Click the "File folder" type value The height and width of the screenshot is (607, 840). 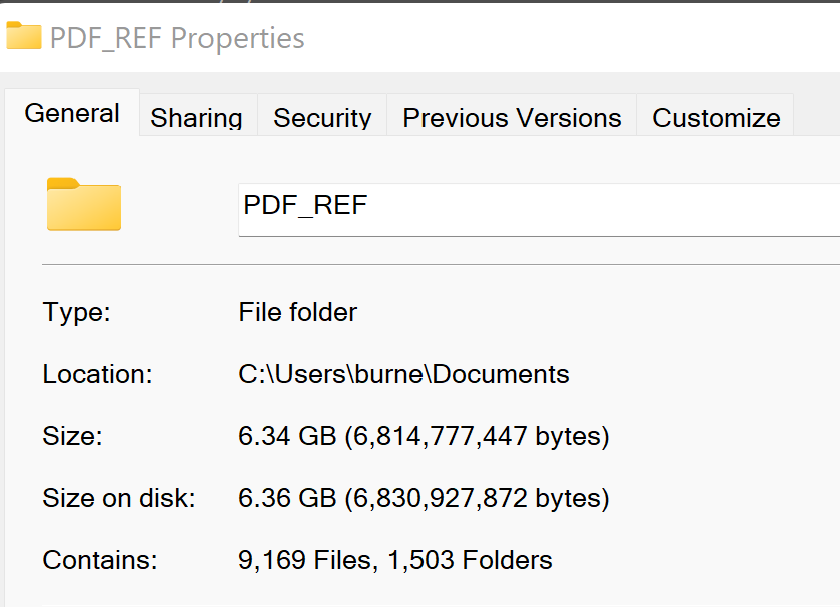297,312
